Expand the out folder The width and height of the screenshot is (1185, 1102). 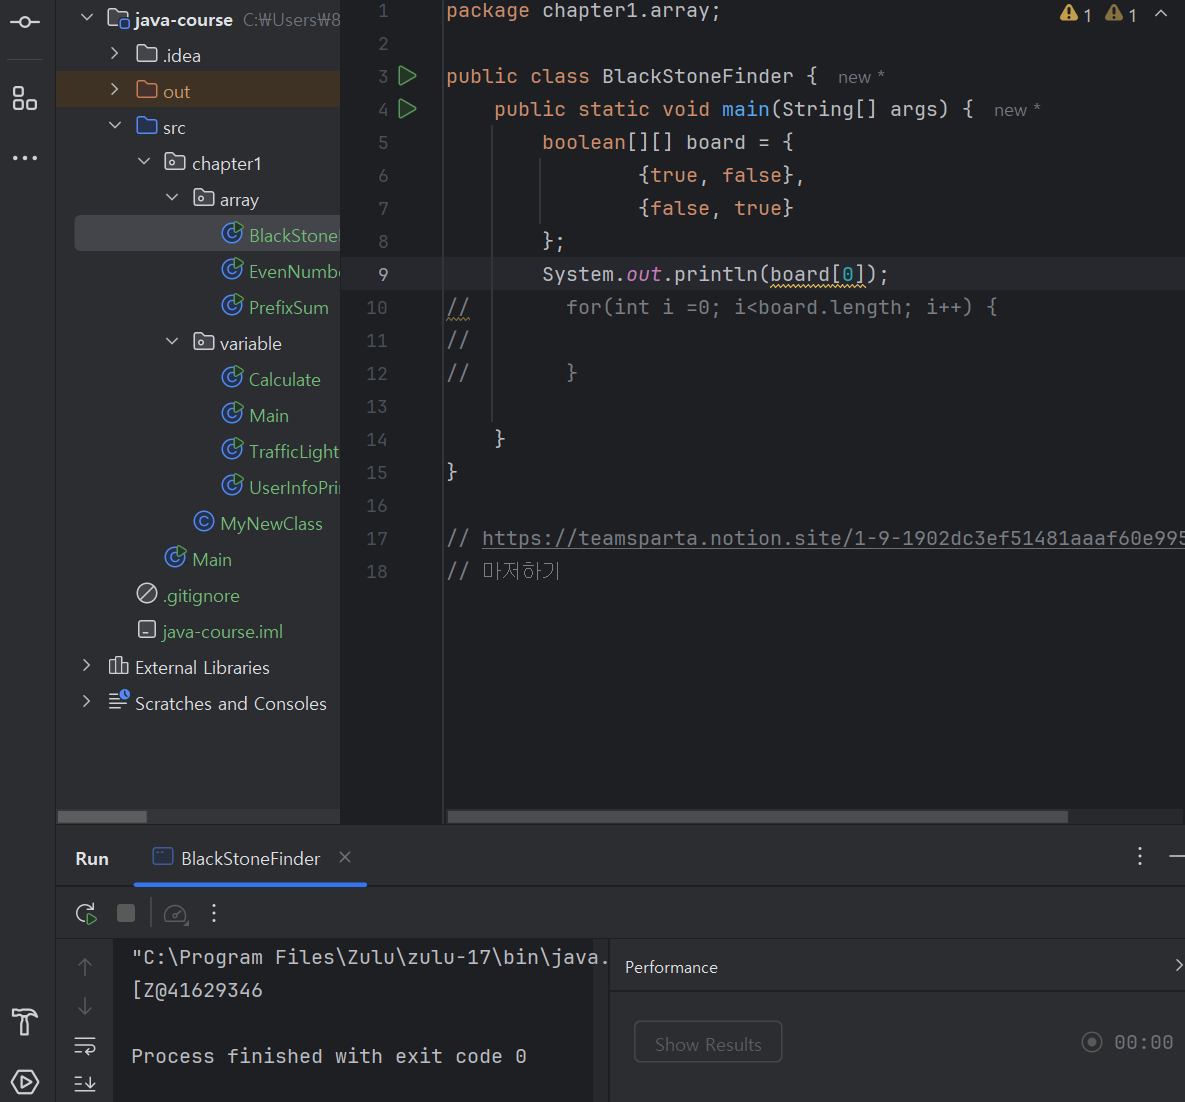click(115, 89)
